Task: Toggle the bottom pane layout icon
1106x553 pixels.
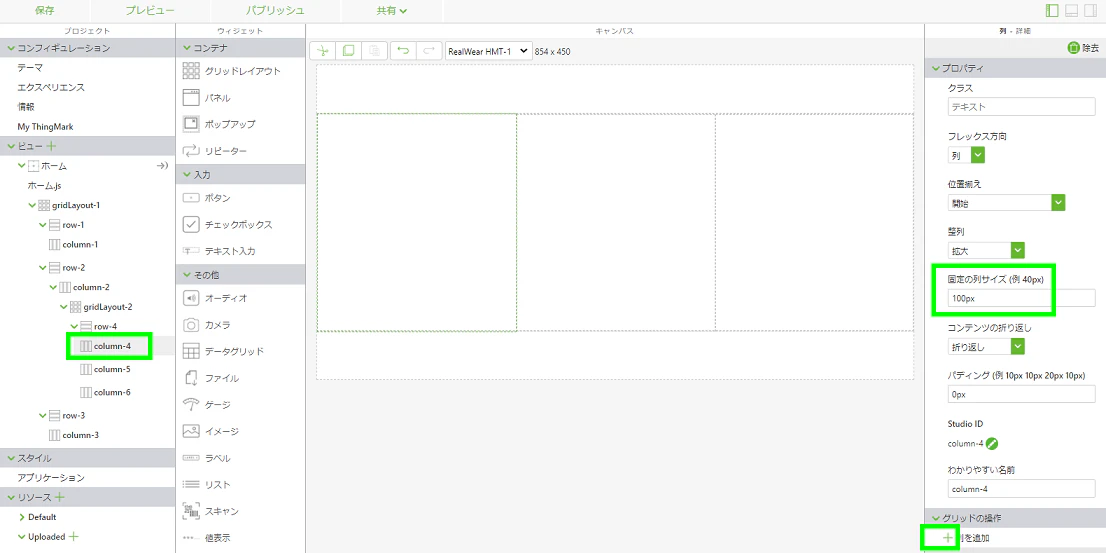Action: (1071, 11)
